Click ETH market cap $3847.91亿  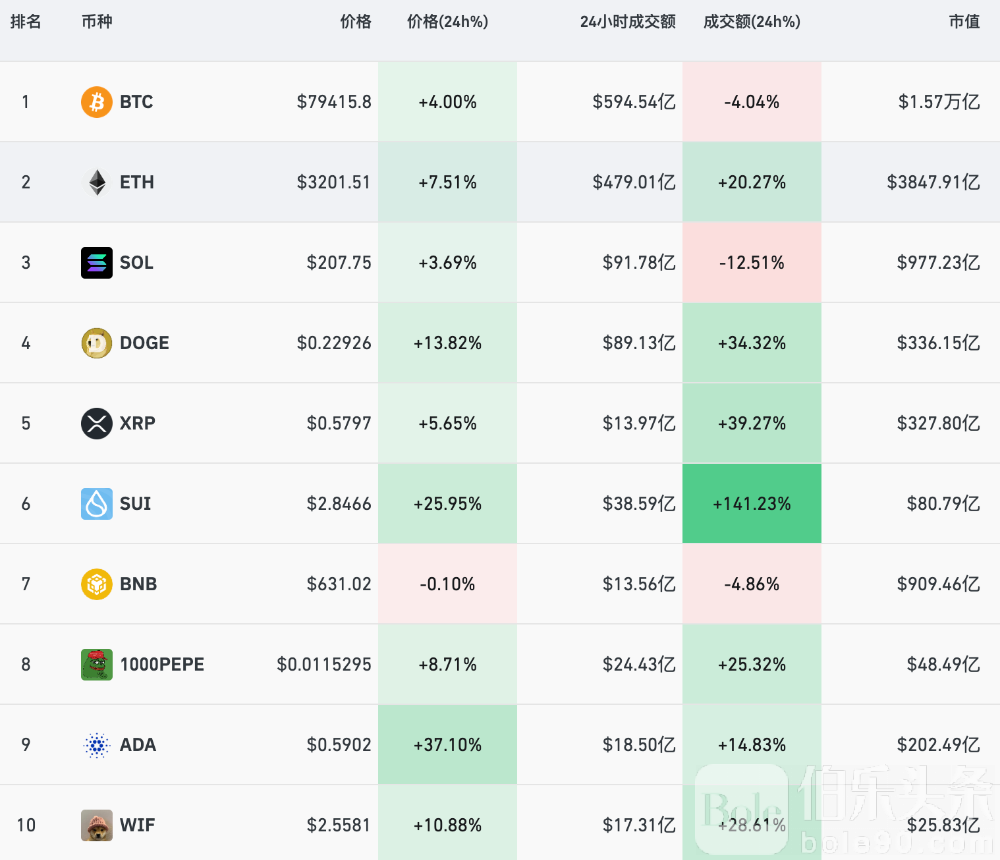coord(934,182)
